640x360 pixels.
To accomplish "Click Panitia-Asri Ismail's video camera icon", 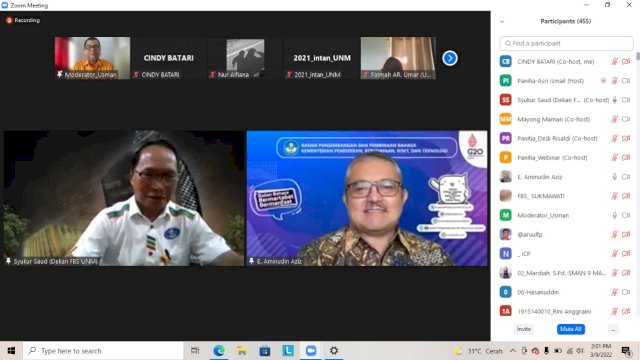I will tap(626, 81).
